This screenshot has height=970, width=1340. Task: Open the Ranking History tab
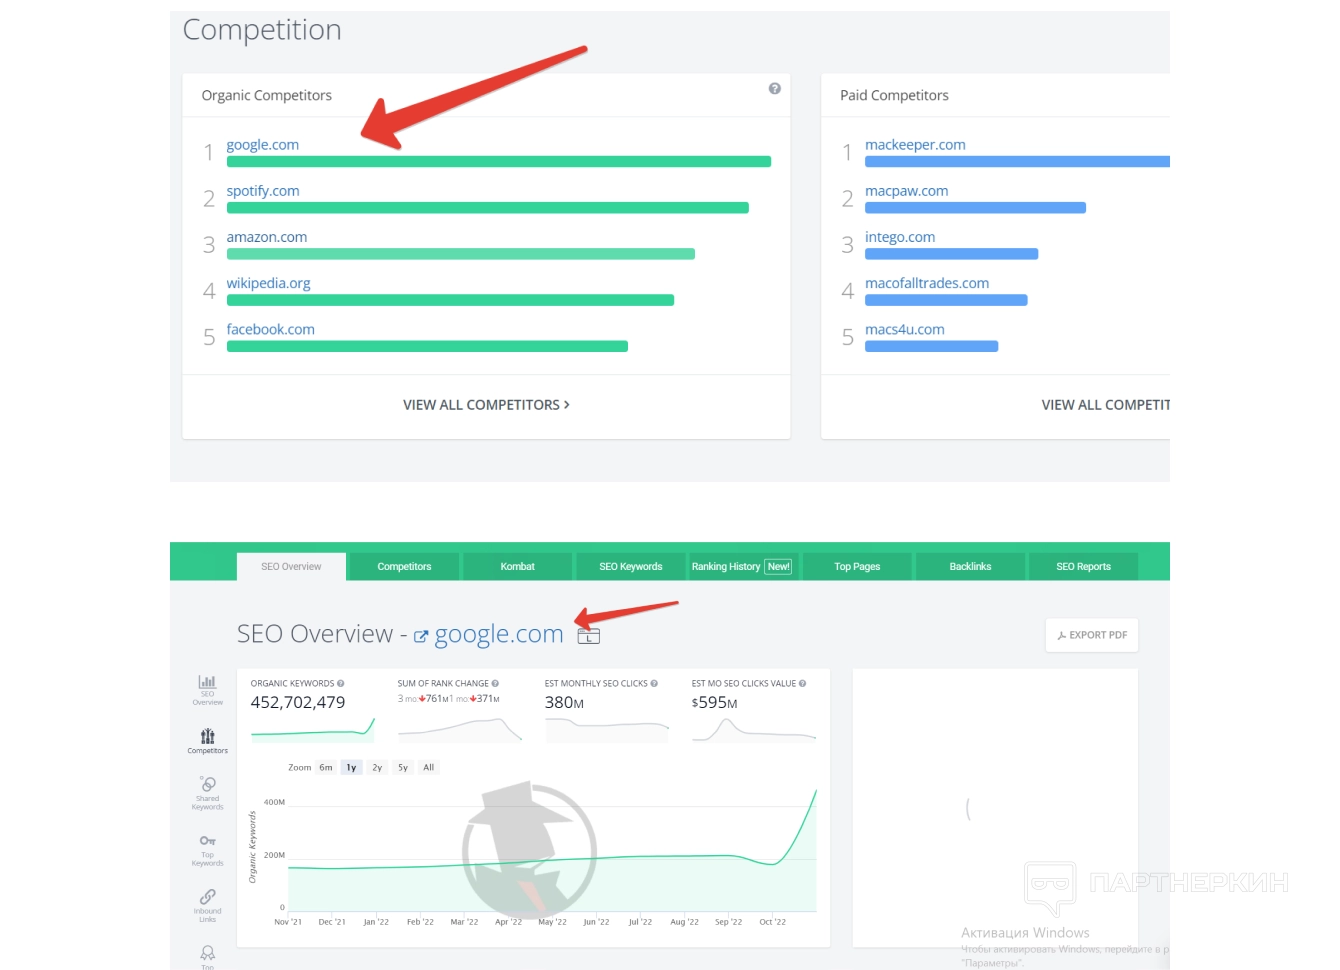743,566
